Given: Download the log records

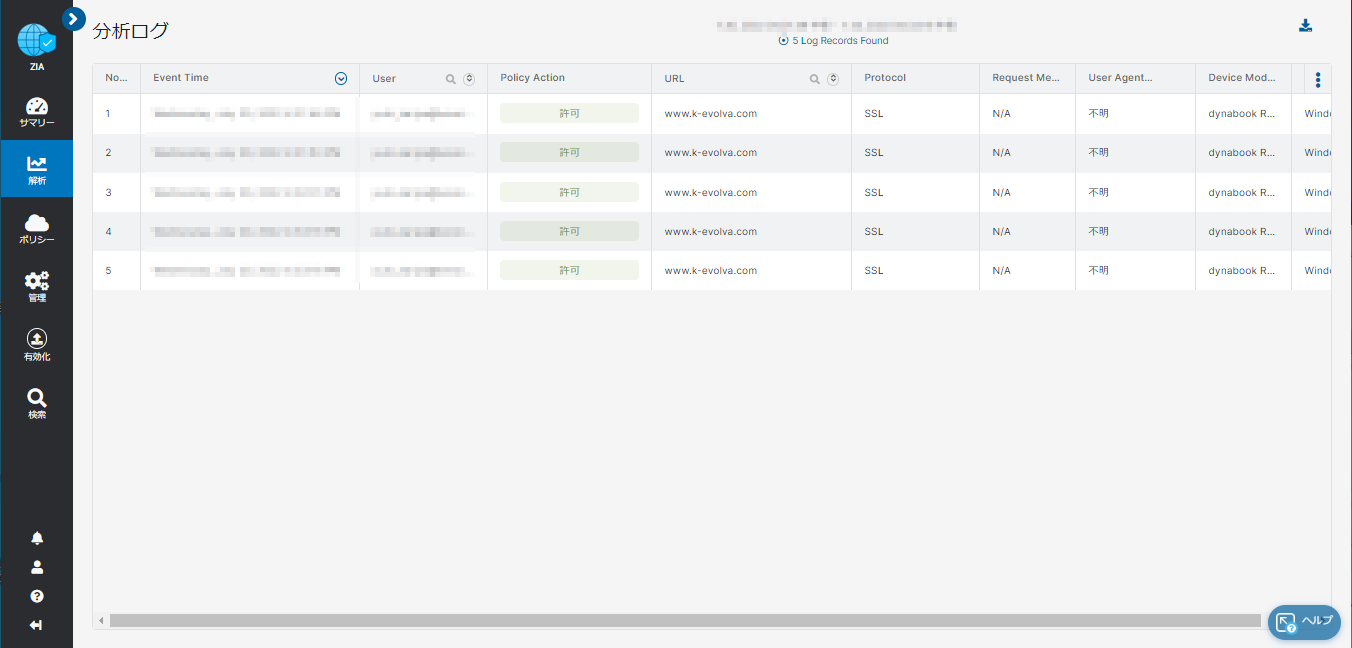Looking at the screenshot, I should (1305, 26).
